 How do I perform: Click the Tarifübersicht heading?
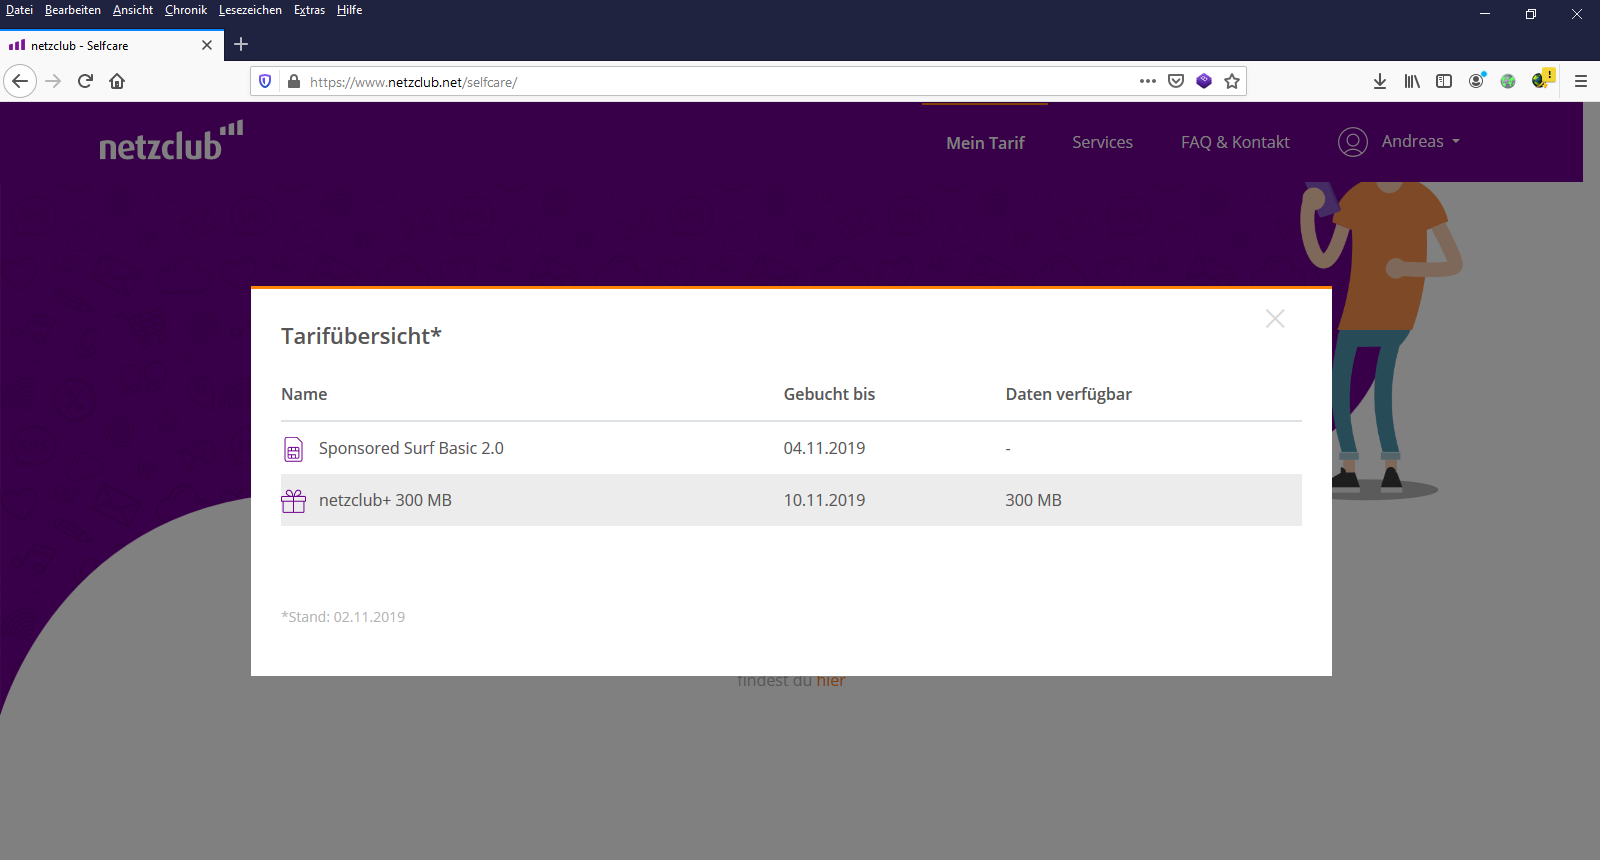point(361,336)
